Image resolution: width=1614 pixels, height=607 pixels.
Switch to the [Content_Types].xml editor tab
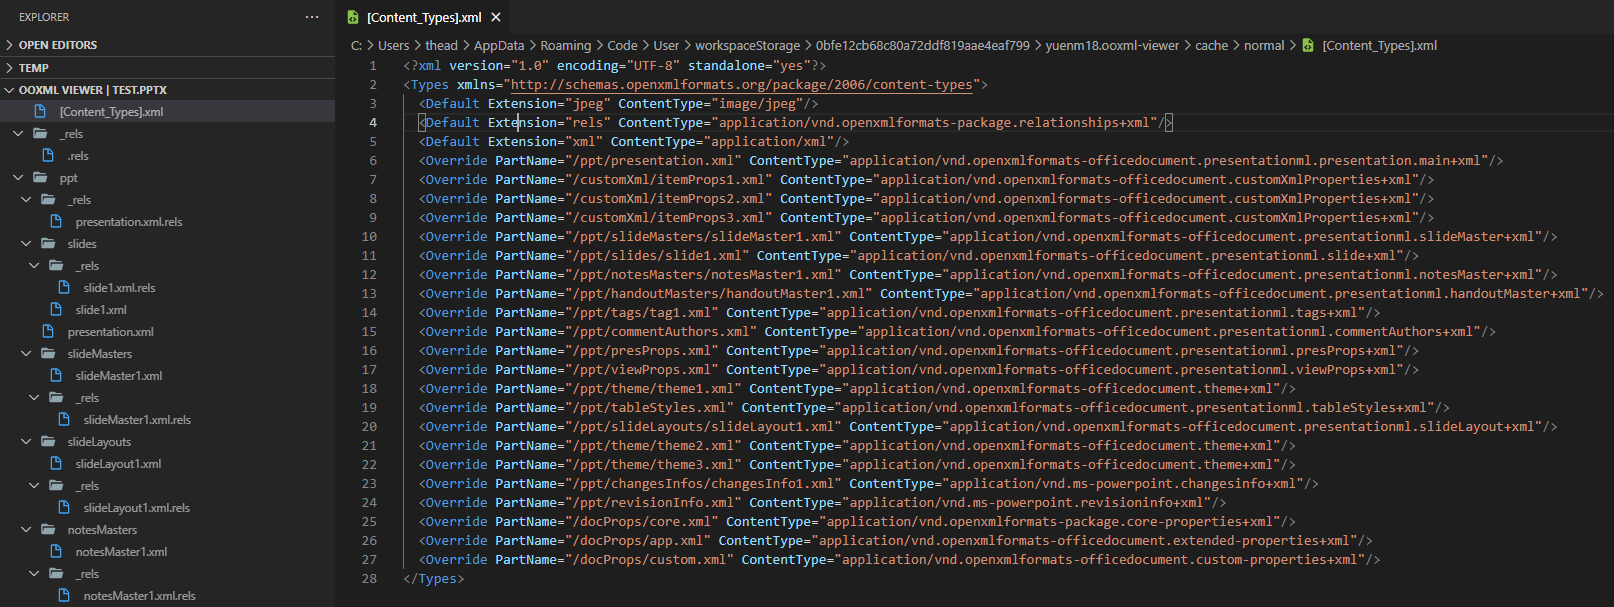[423, 17]
